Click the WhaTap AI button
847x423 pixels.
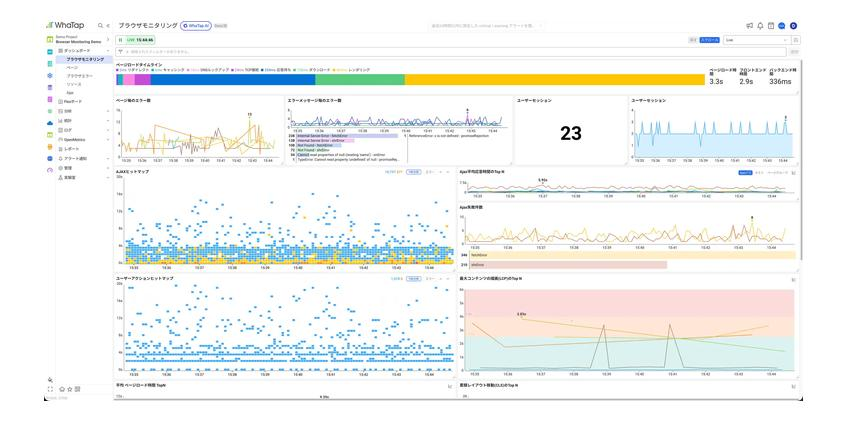tap(196, 25)
